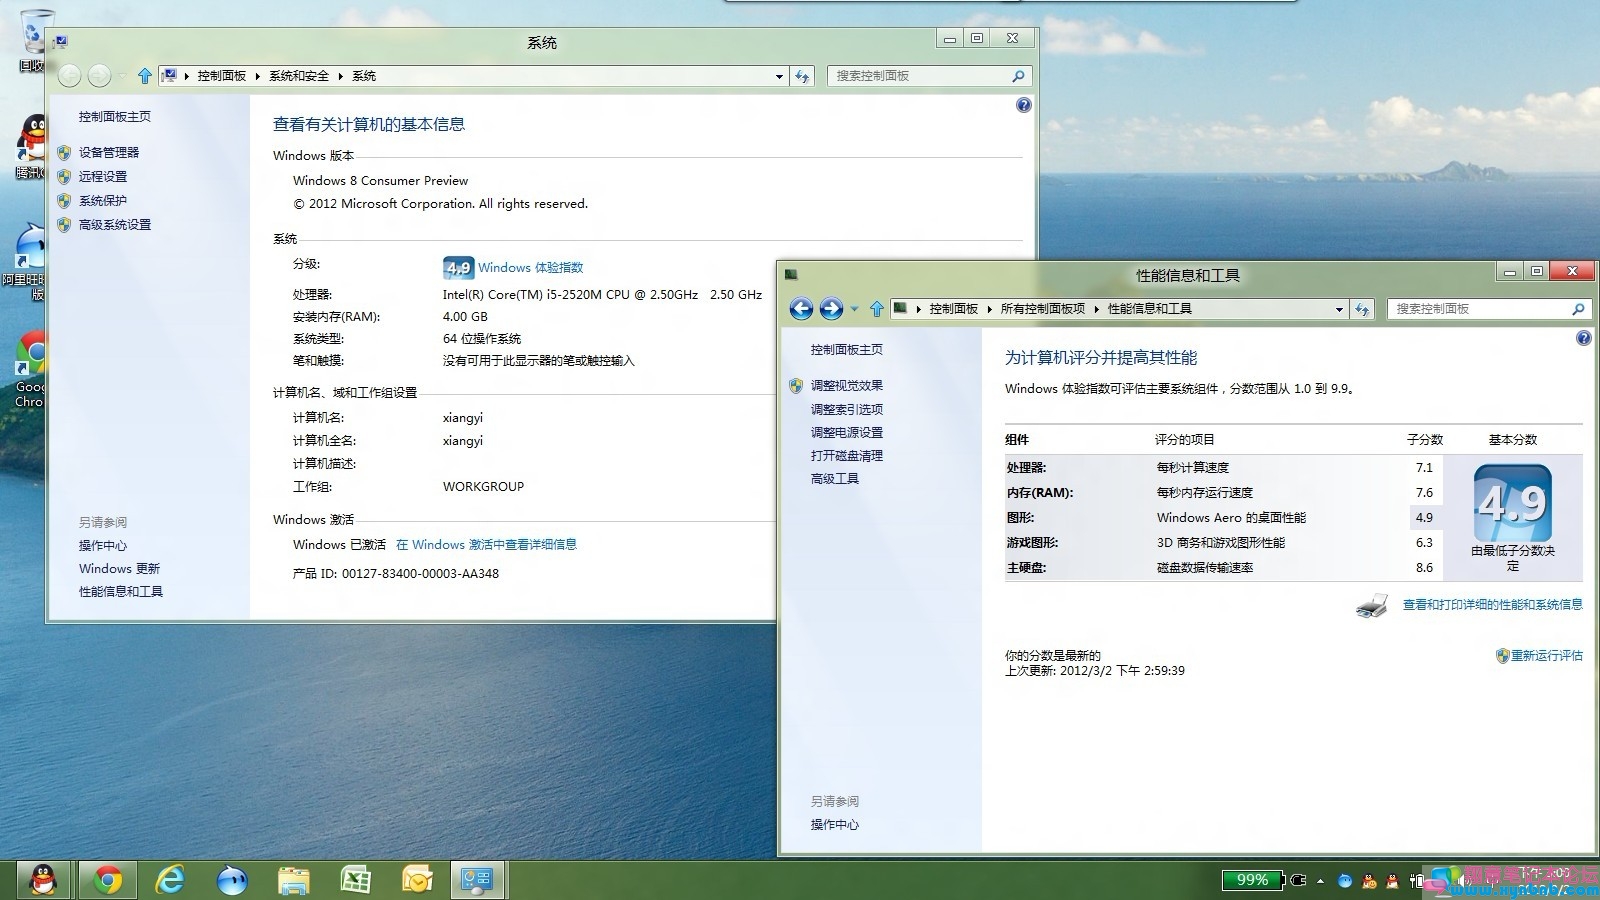1600x900 pixels.
Task: Switch to Control Panel taskbar item
Action: [x=477, y=880]
